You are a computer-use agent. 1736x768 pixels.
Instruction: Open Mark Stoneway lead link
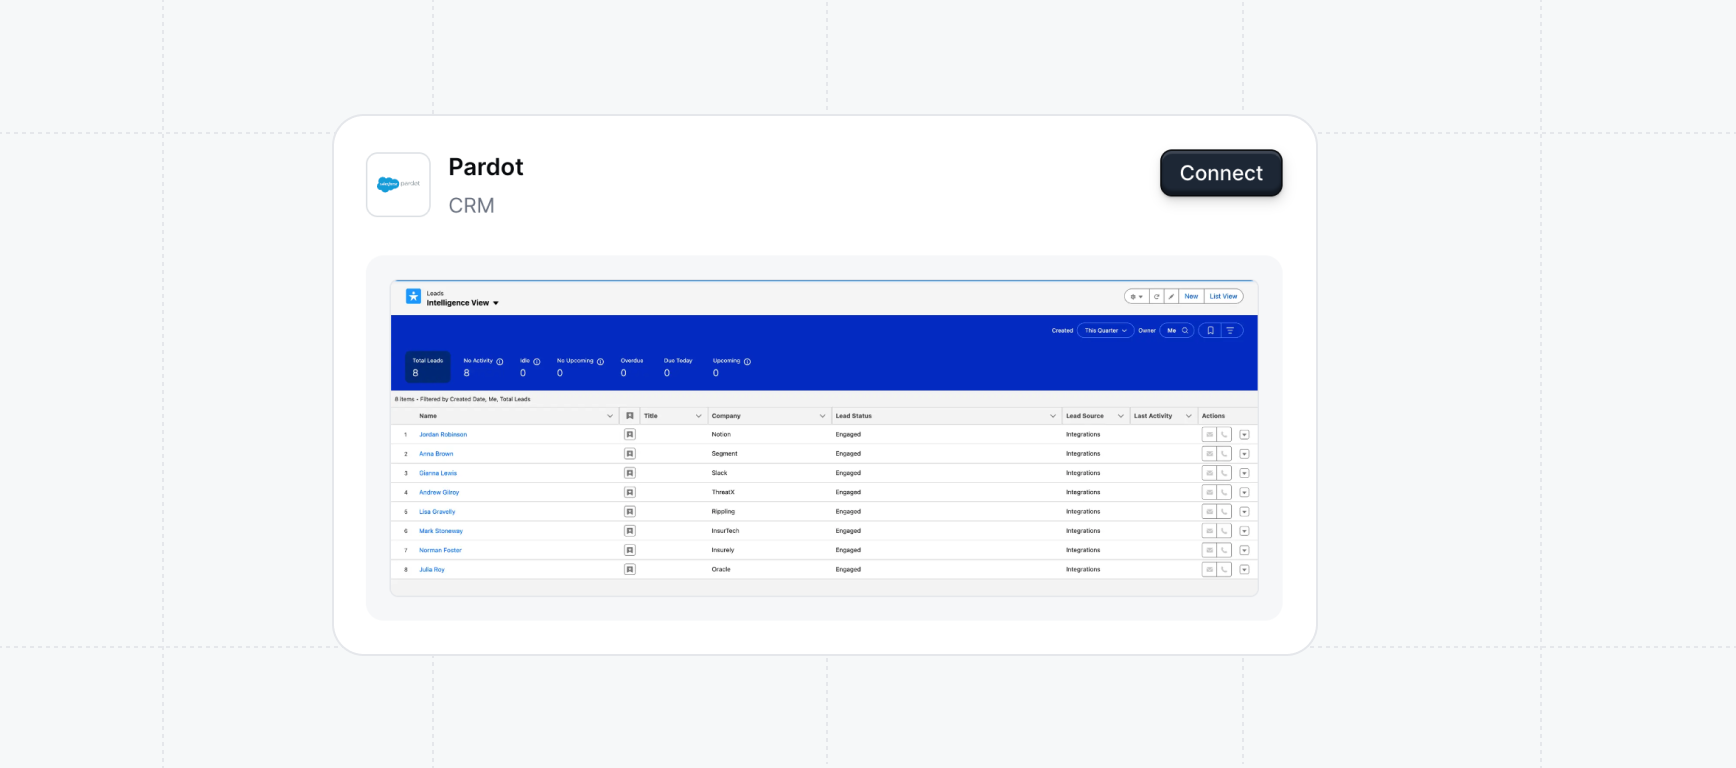click(441, 531)
